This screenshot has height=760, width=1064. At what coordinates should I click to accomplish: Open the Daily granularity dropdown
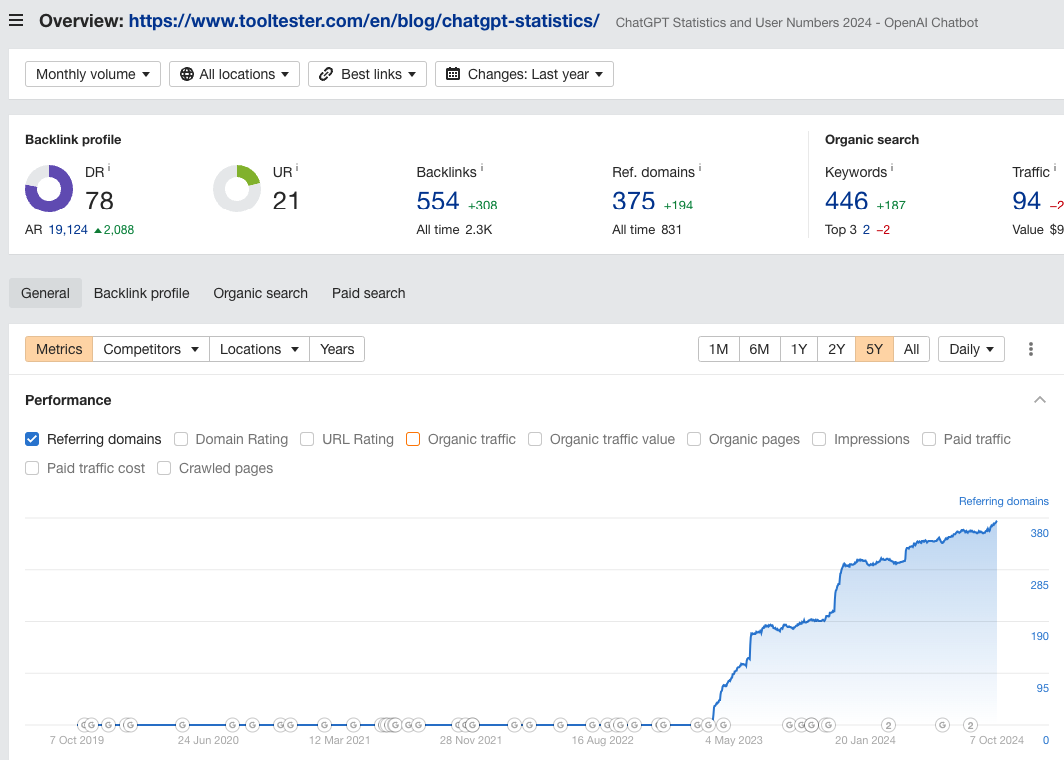tap(969, 349)
